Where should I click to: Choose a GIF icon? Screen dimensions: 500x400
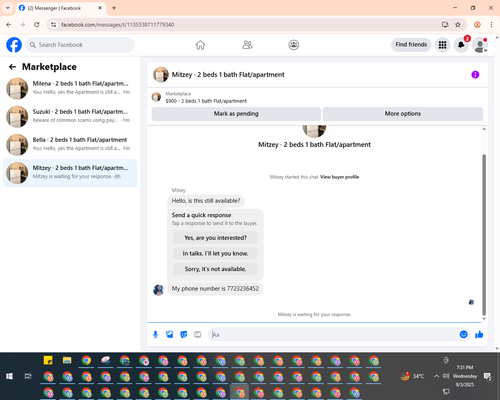198,334
